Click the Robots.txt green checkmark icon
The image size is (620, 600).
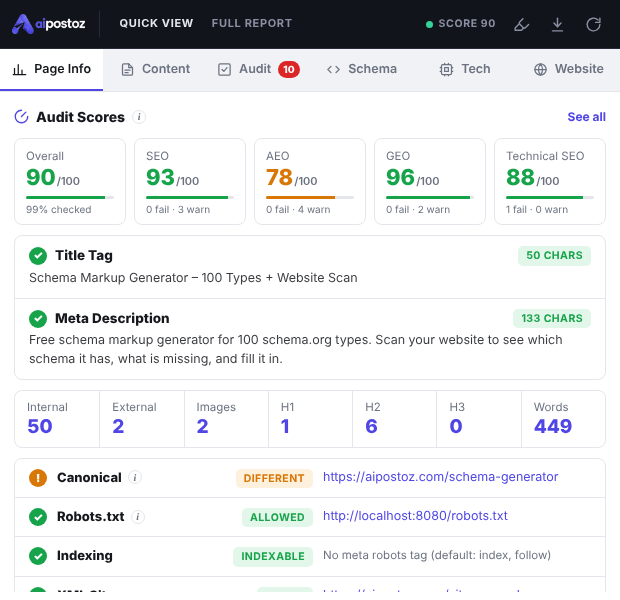(x=38, y=517)
